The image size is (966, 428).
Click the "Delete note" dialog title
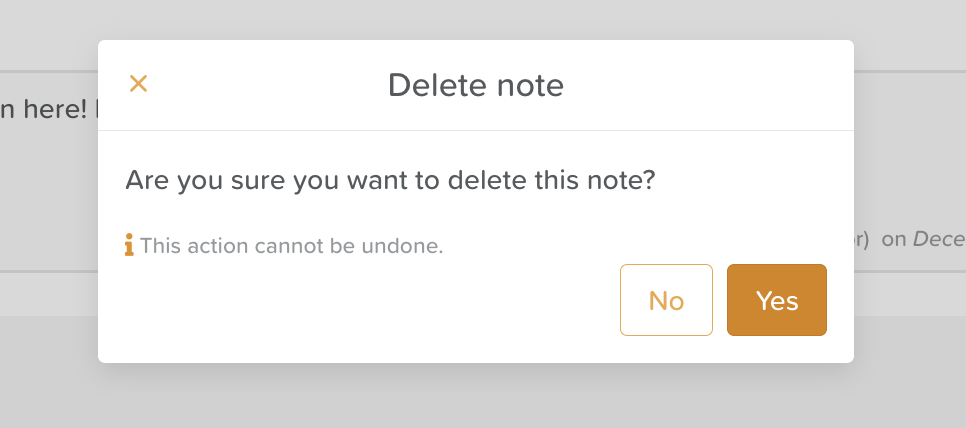[x=475, y=86]
